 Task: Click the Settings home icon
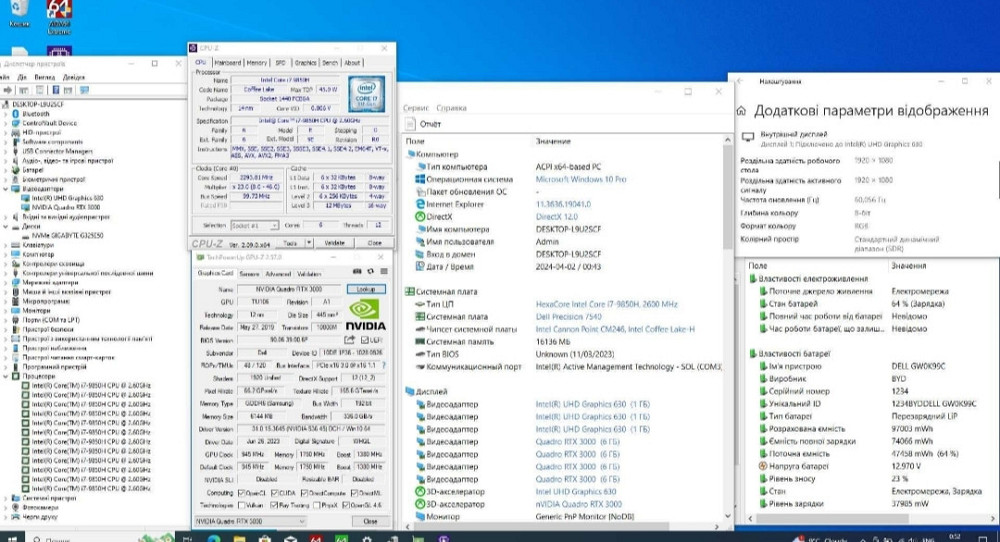pyautogui.click(x=741, y=111)
